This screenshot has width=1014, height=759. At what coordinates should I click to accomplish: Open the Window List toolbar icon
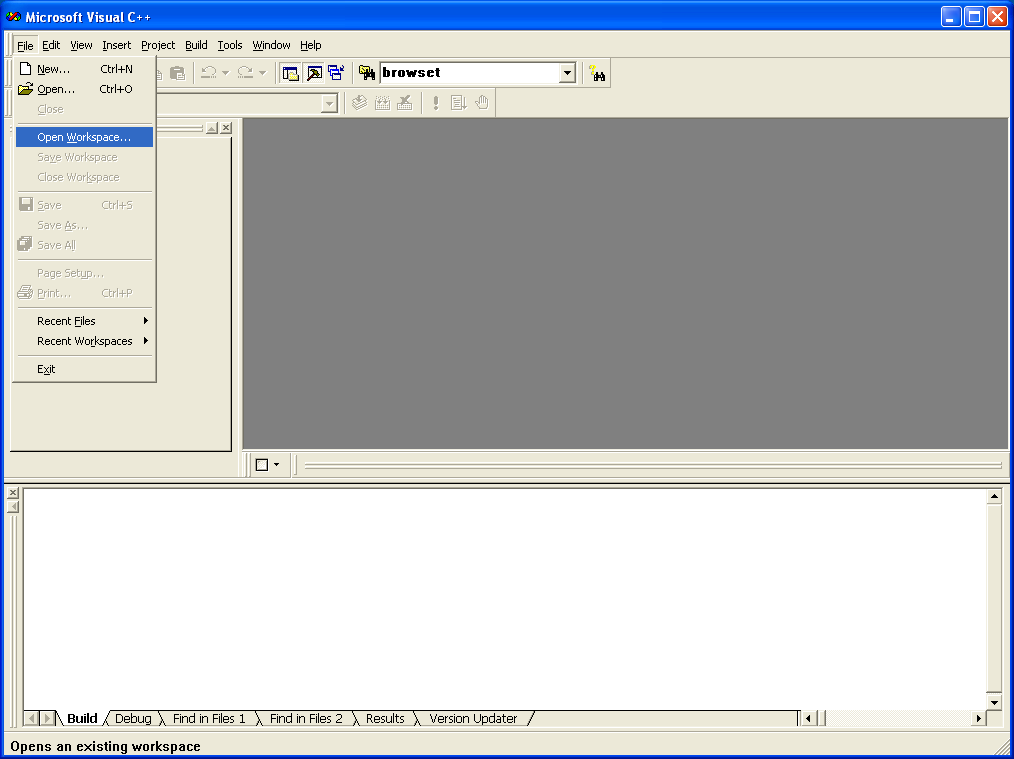pyautogui.click(x=336, y=73)
